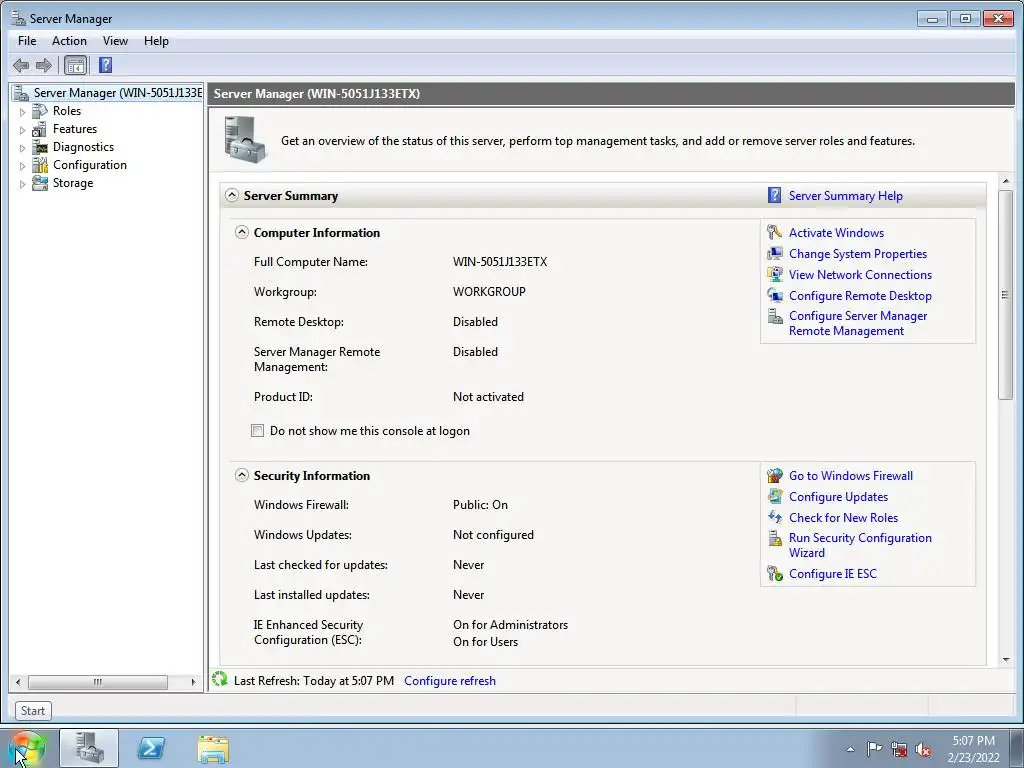Click the Back arrow toolbar icon

coord(21,65)
